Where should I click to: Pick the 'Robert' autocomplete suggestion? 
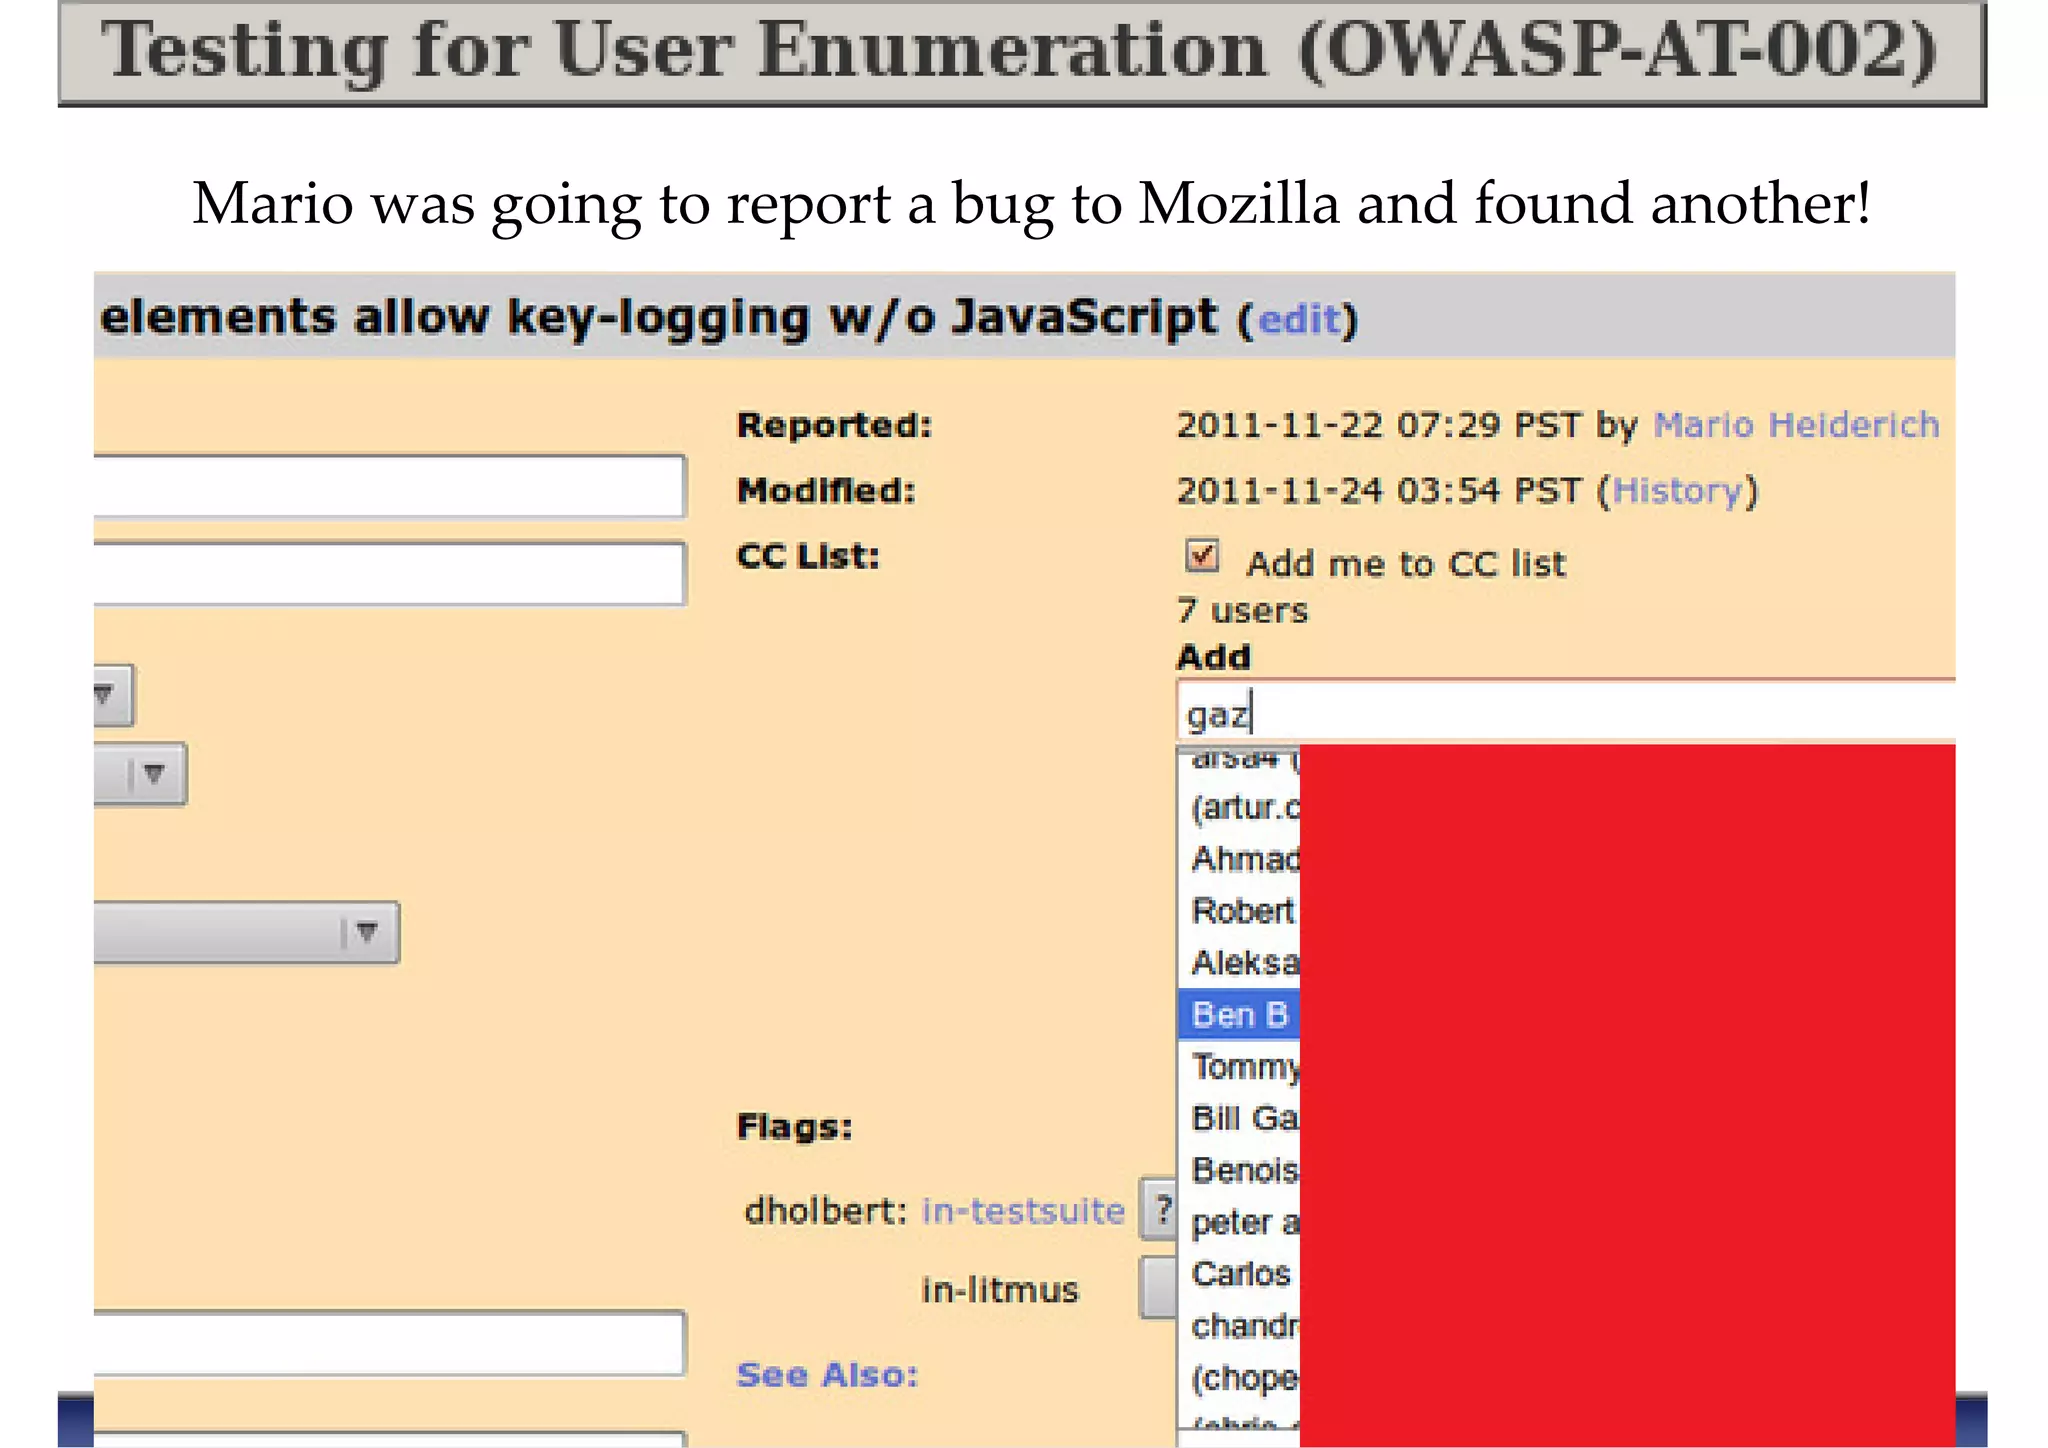pyautogui.click(x=1242, y=911)
